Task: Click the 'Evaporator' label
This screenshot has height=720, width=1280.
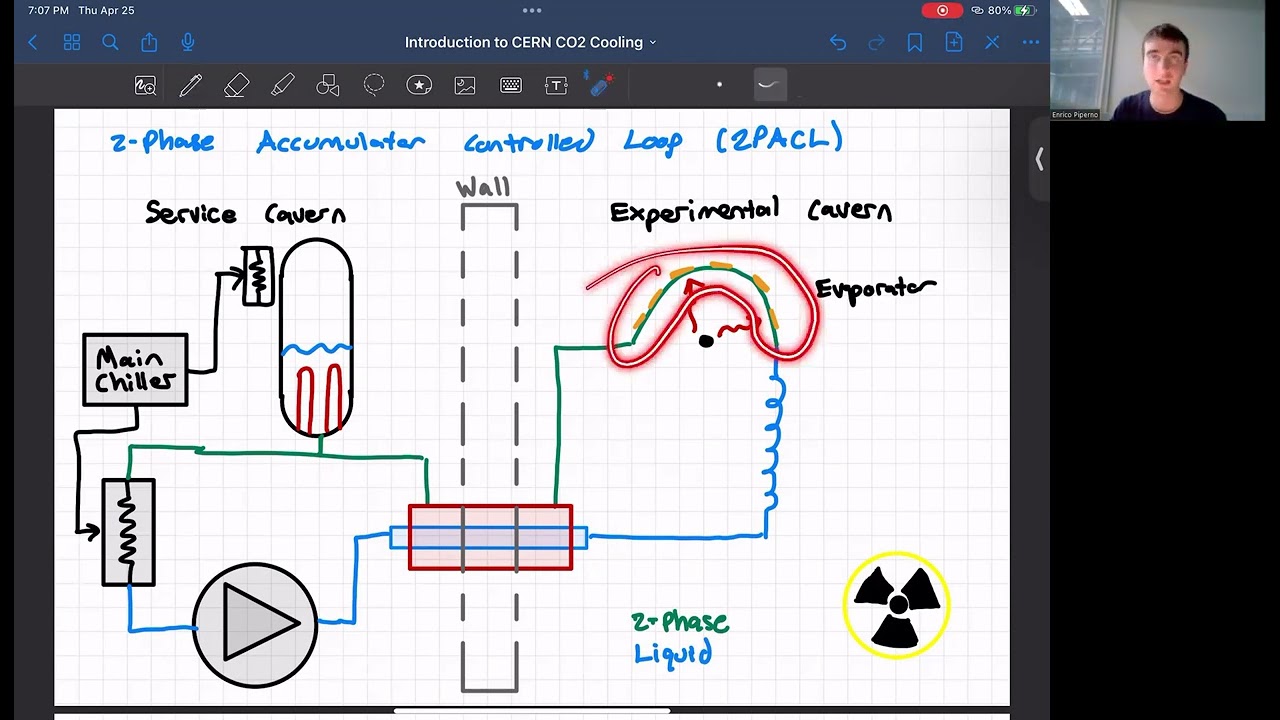Action: [875, 288]
